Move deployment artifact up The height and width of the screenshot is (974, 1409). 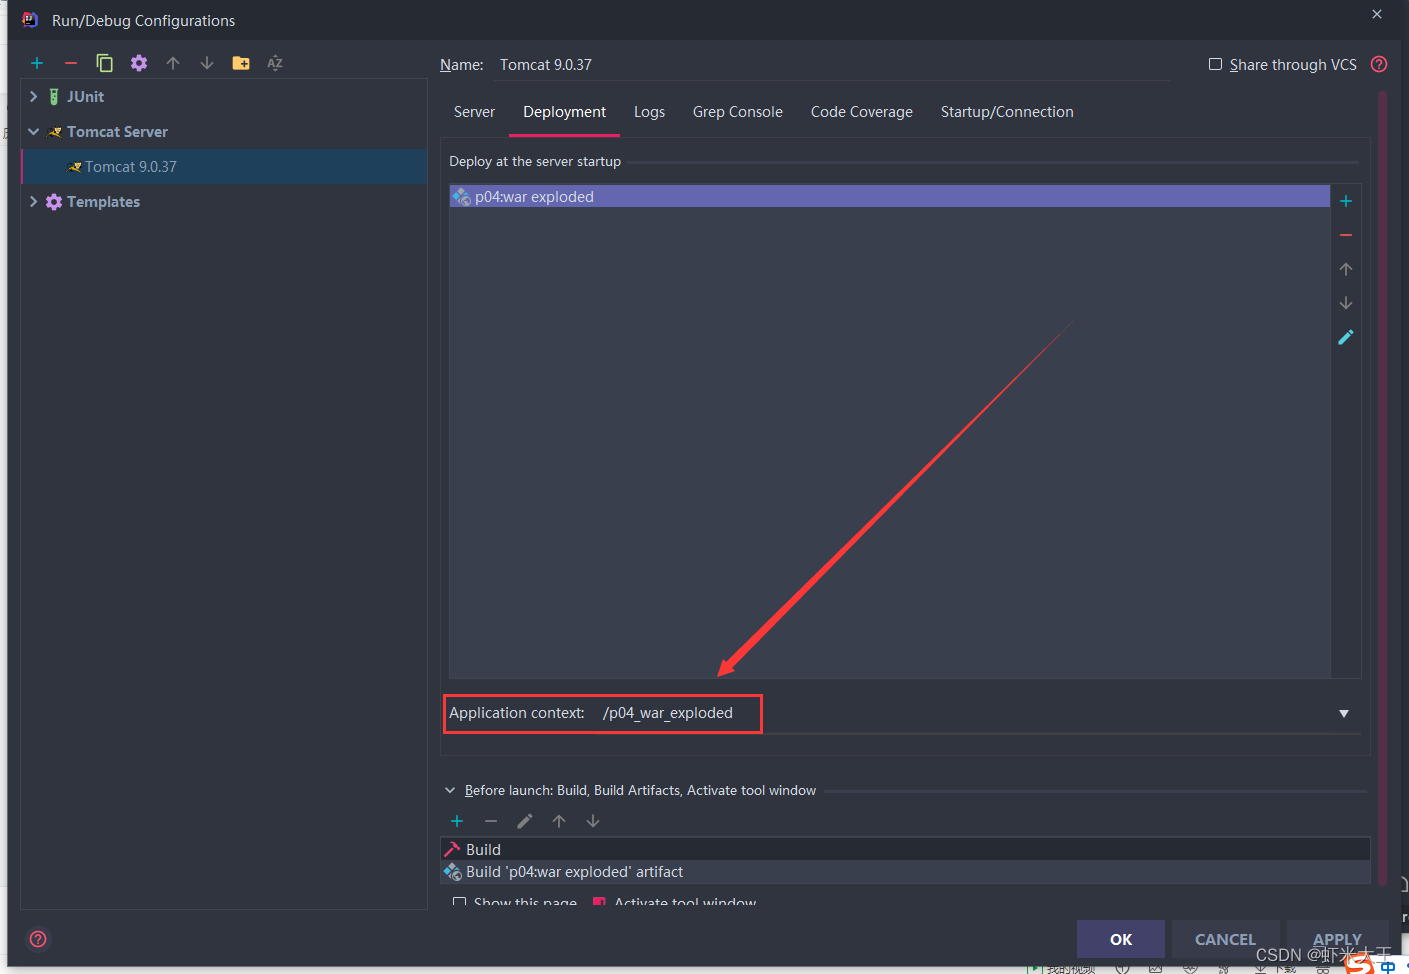click(1346, 269)
